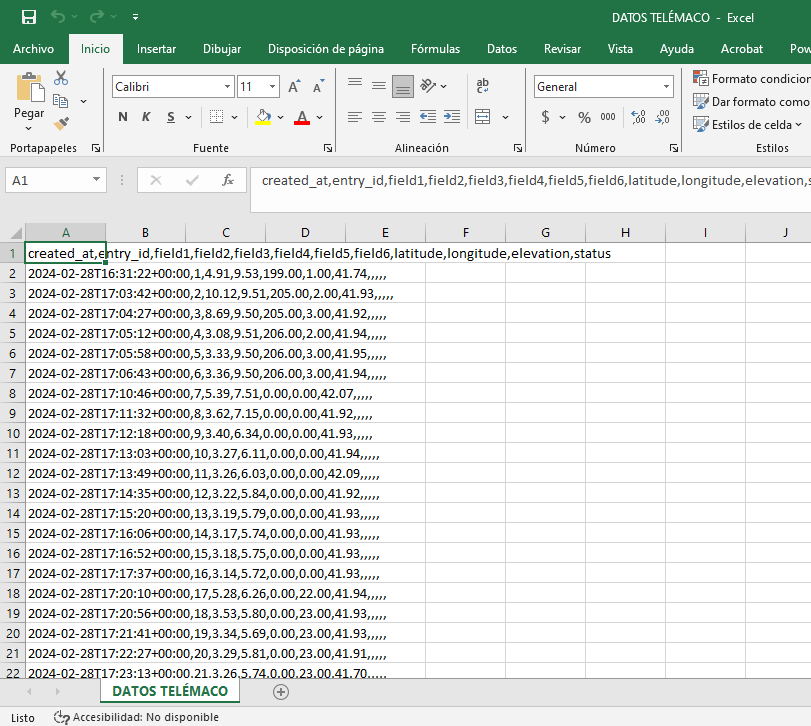Select bottom vertical alignment icon
The height and width of the screenshot is (726, 811).
(x=402, y=86)
